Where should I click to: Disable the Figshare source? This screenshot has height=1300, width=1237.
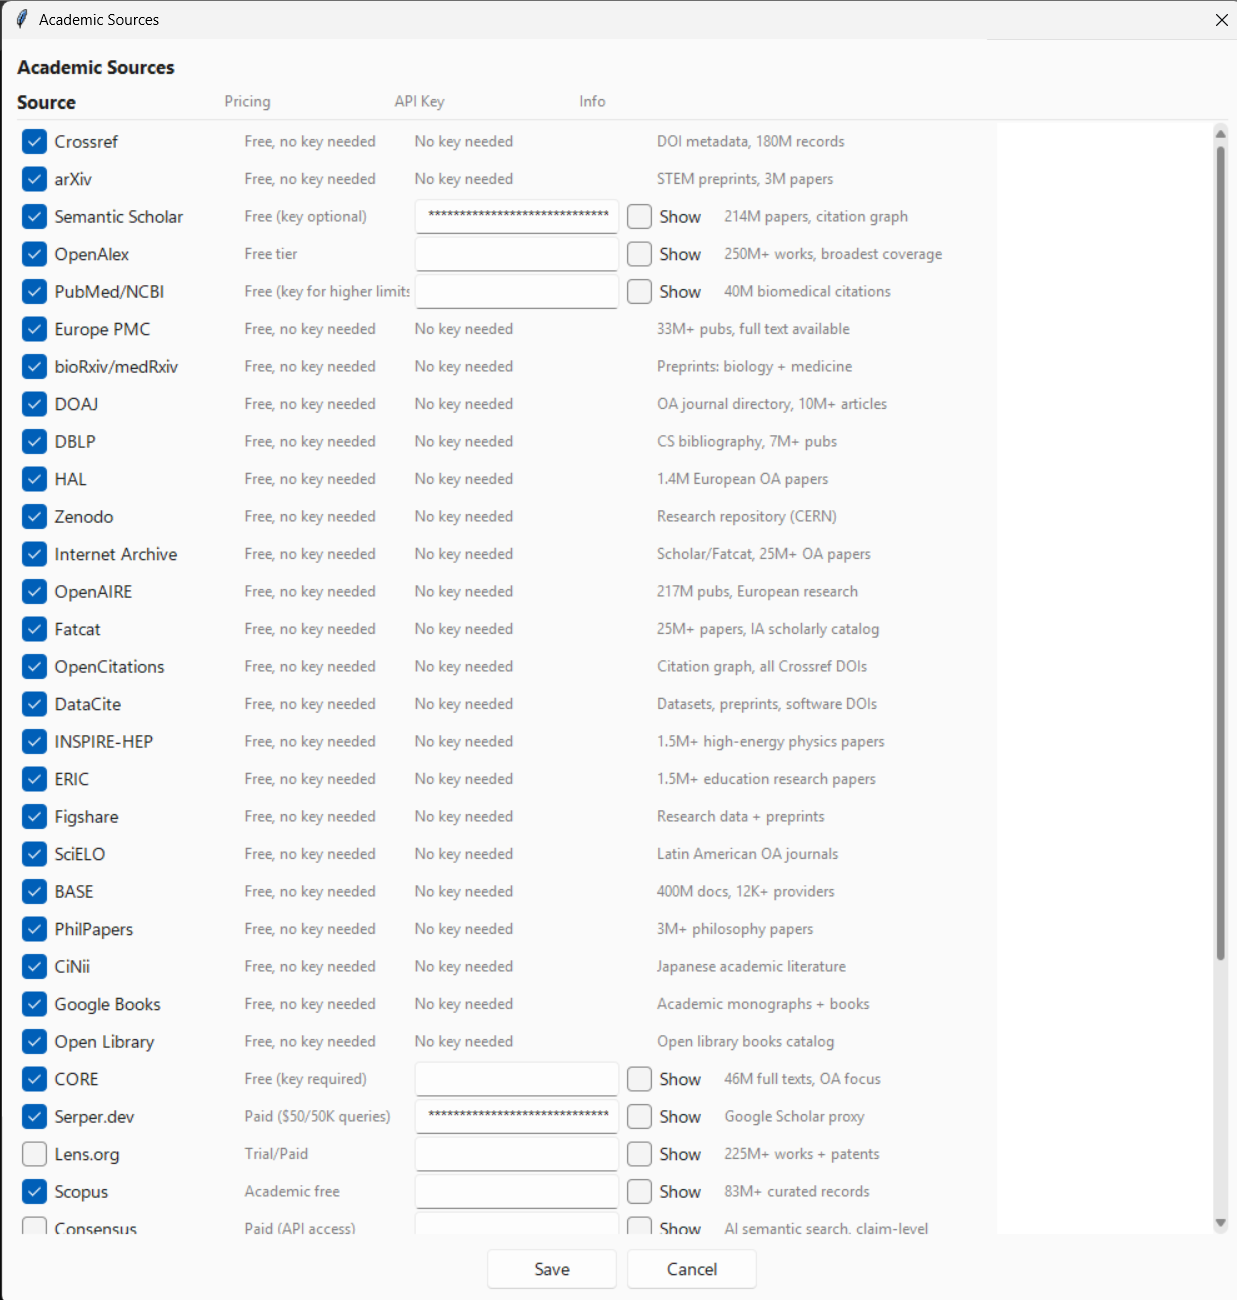[x=34, y=817]
